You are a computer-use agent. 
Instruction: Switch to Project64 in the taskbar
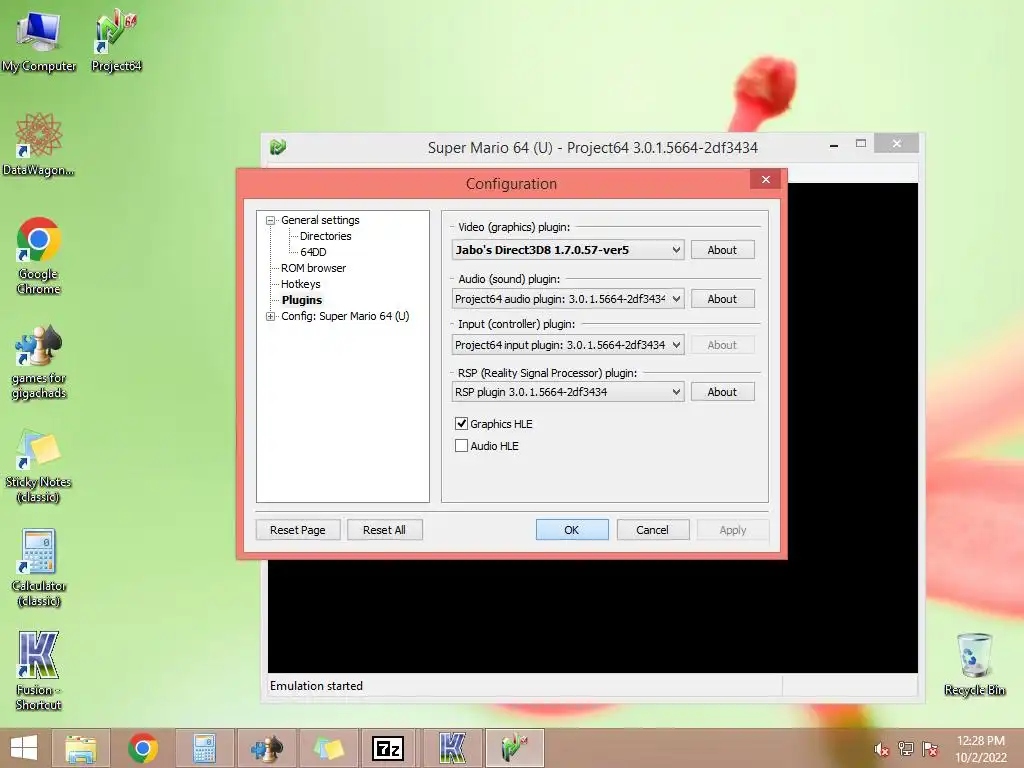click(x=514, y=748)
